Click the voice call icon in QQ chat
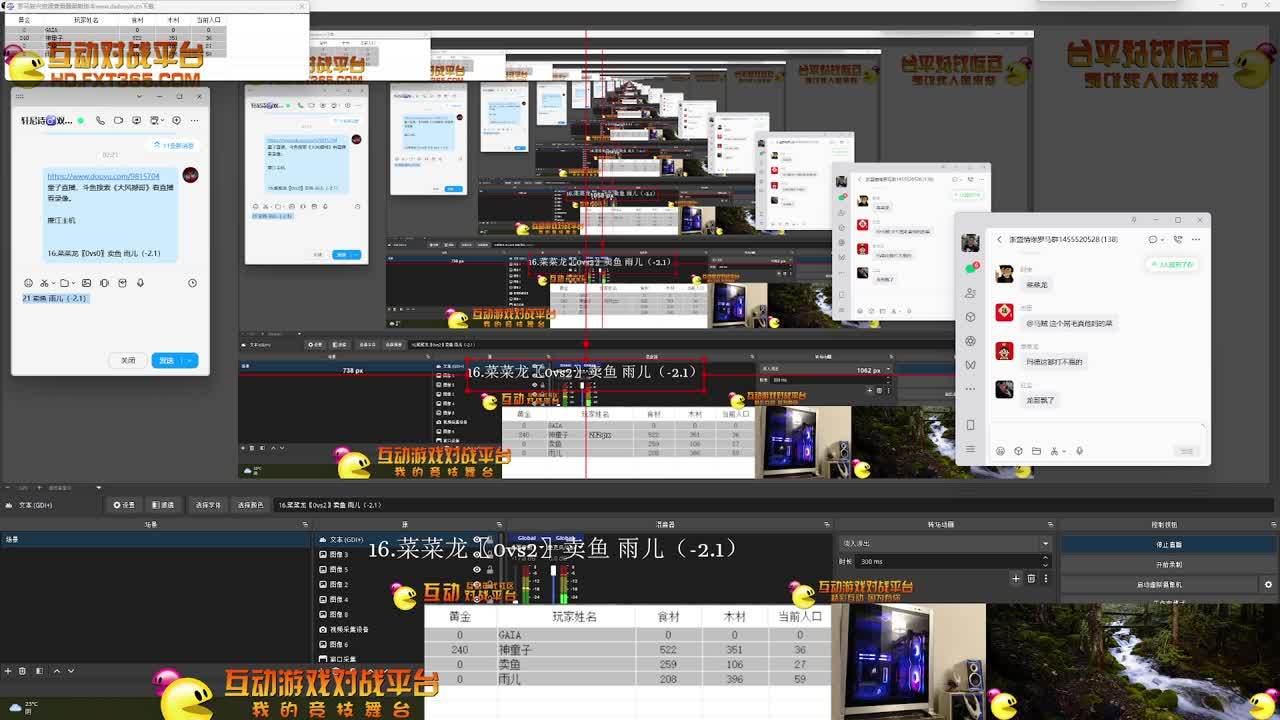1280x720 pixels. pyautogui.click(x=100, y=120)
